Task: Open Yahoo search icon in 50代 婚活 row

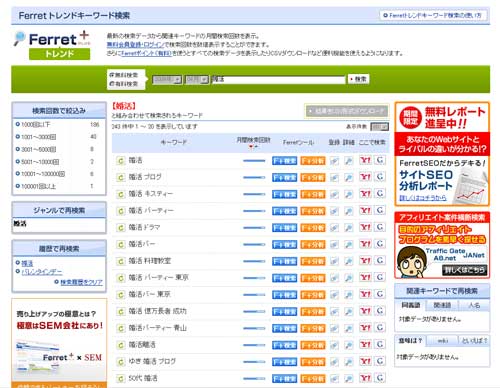Action: 365,378
